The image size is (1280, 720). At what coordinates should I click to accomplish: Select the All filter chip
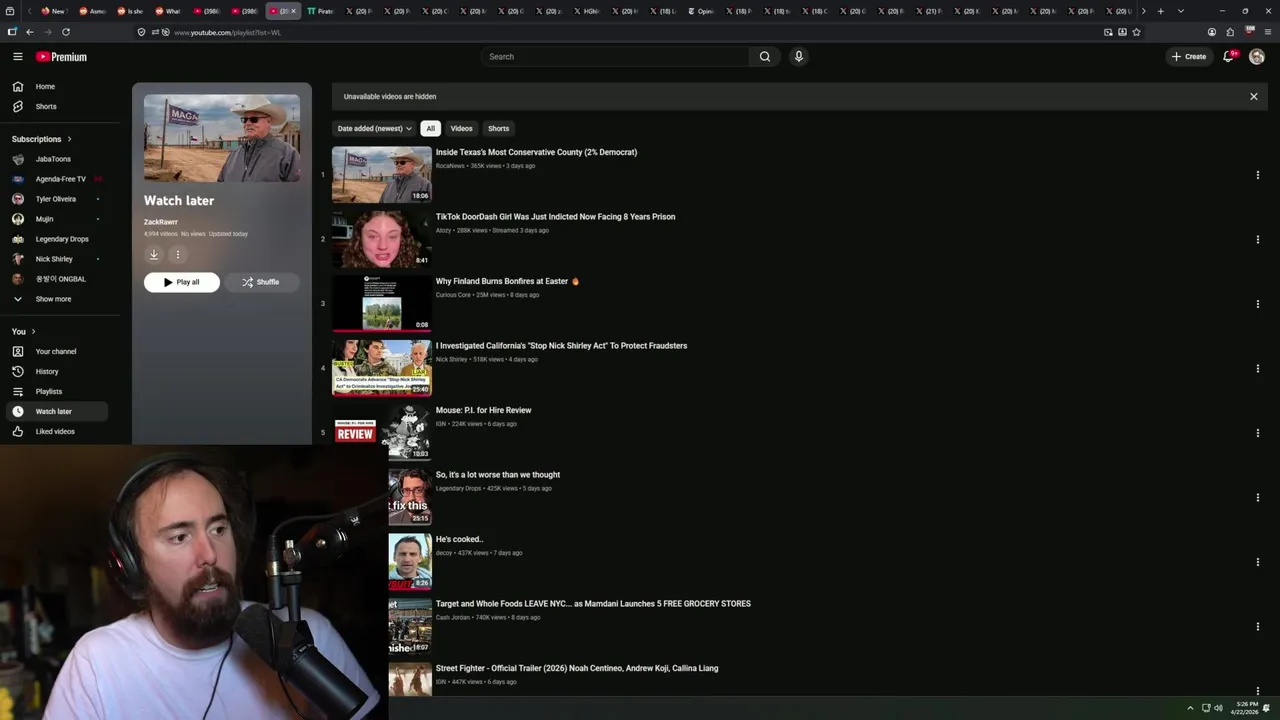point(430,128)
